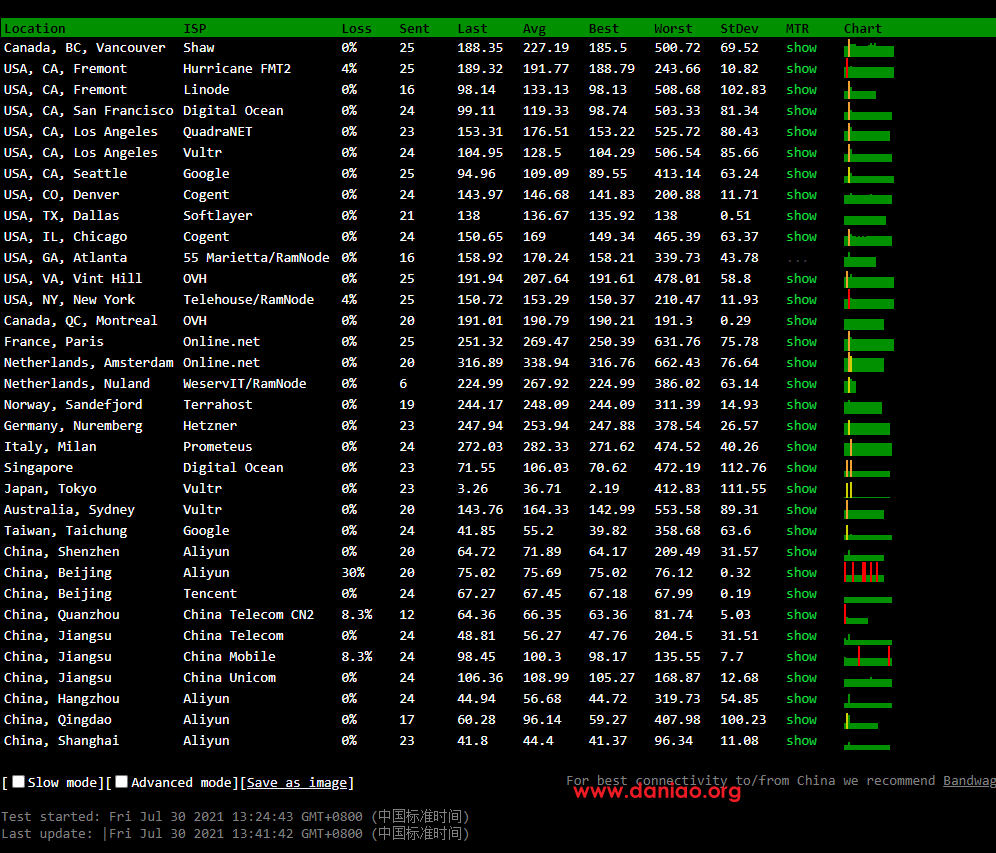The height and width of the screenshot is (853, 996).
Task: Click the '55 Marietta/RamNode' ISP cell
Action: [257, 257]
